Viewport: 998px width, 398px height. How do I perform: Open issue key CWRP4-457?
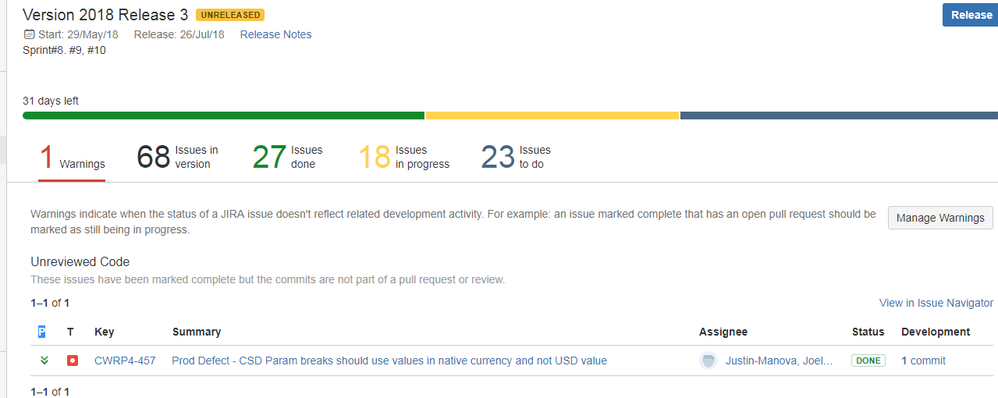(125, 360)
